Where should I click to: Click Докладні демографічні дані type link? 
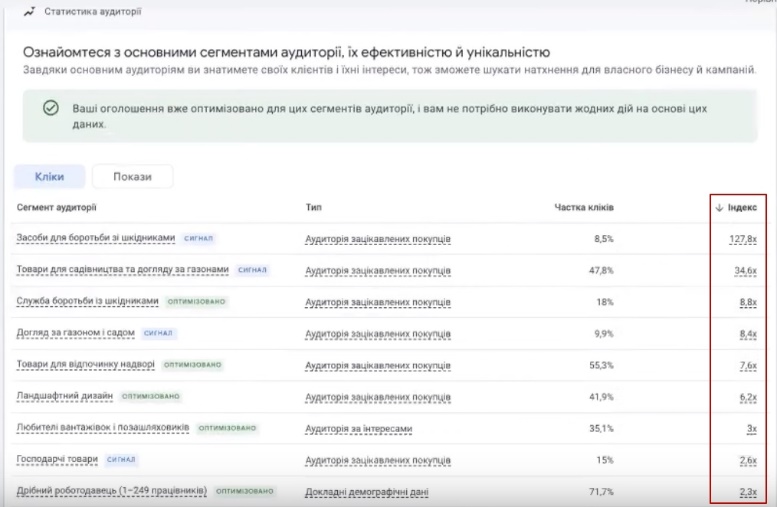click(366, 492)
